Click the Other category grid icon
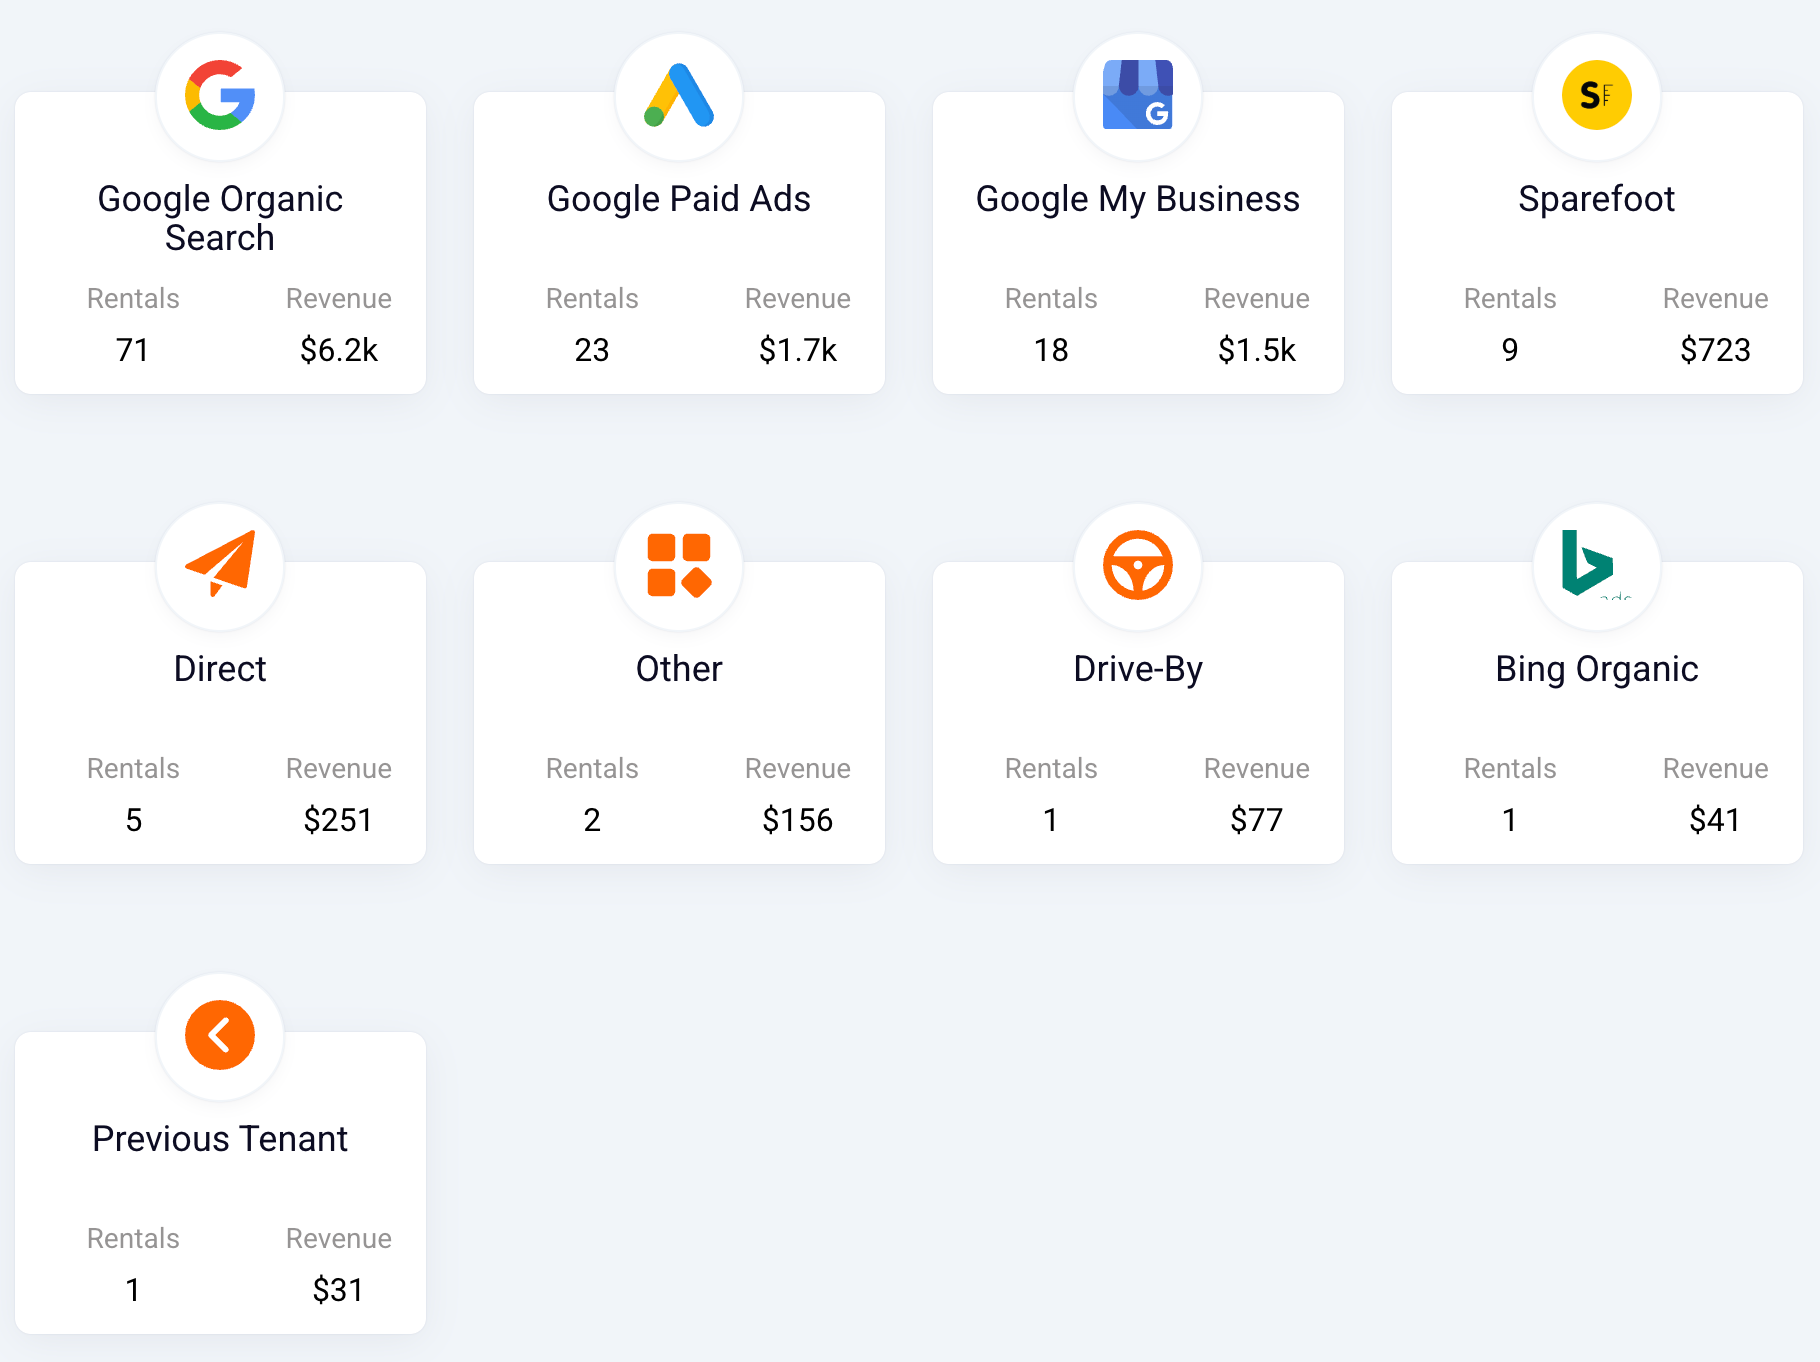1820x1362 pixels. pos(679,565)
